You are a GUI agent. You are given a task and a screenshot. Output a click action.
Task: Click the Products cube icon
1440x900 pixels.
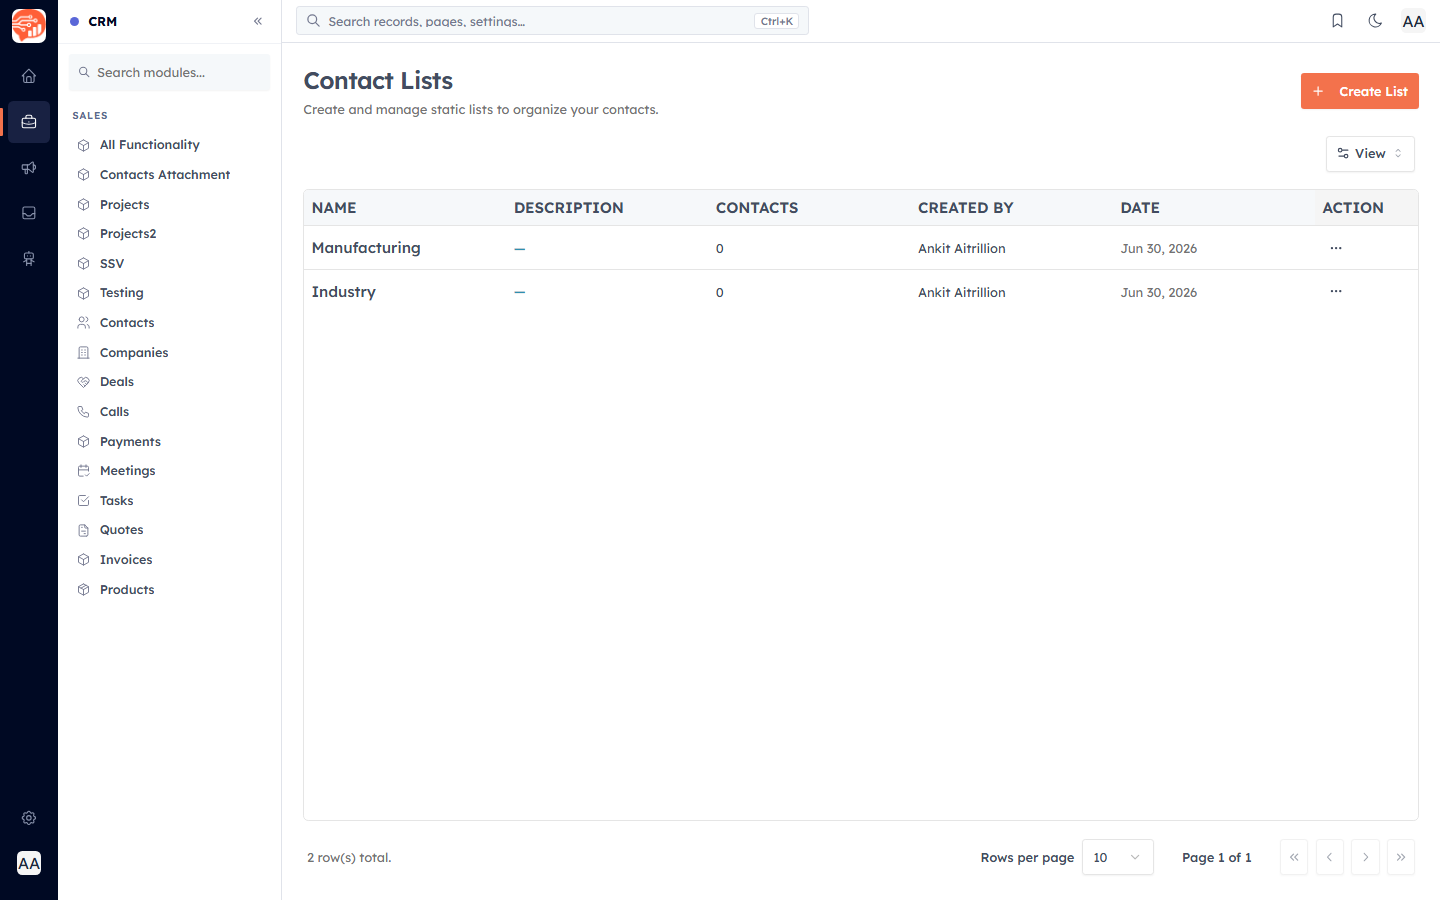(84, 590)
